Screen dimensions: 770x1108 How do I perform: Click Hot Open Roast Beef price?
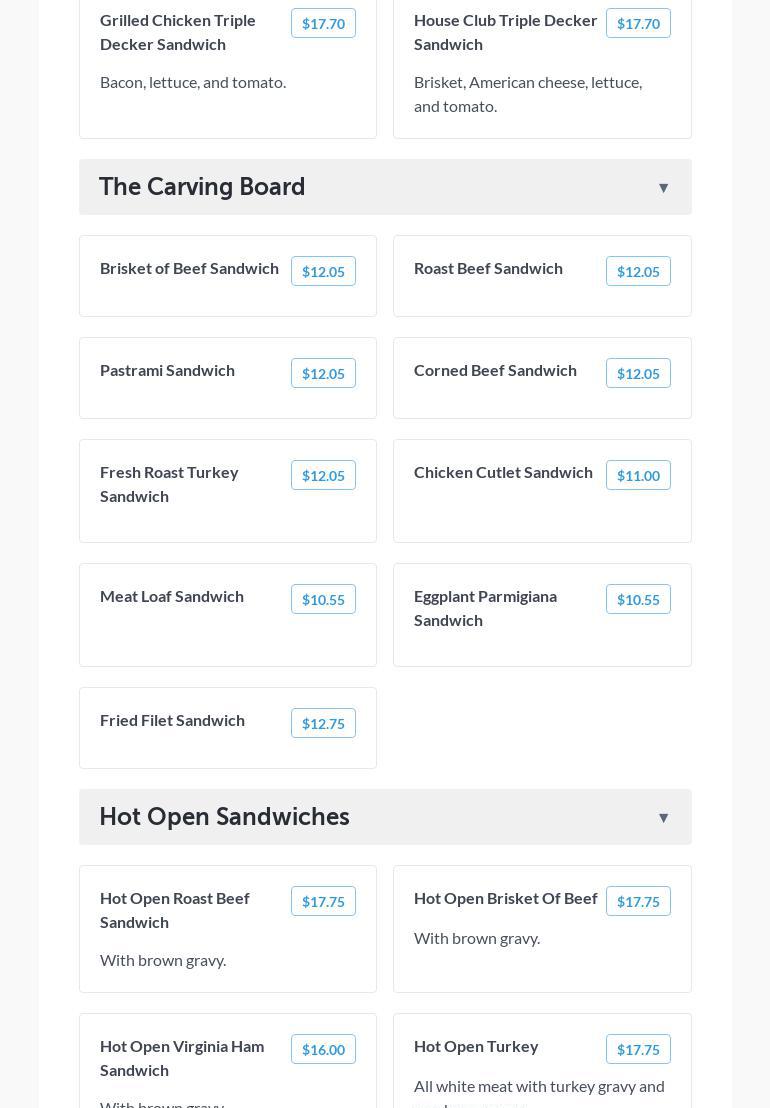(x=323, y=902)
